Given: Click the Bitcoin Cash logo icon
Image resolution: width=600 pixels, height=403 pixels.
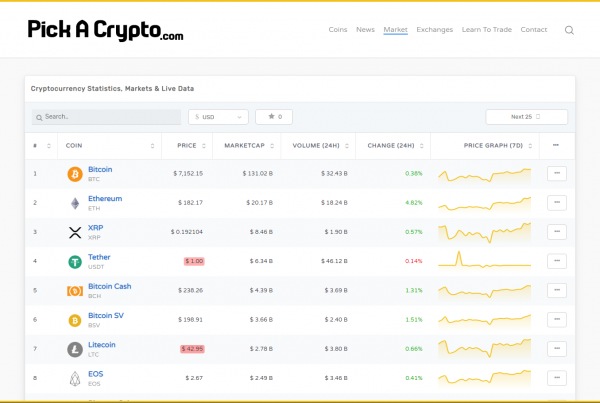Looking at the screenshot, I should [75, 291].
